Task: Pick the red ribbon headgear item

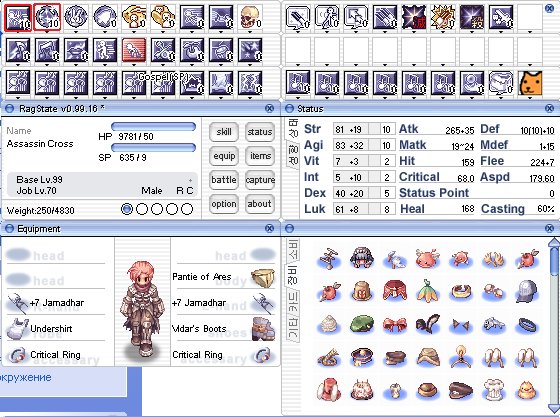Action: coord(394,325)
